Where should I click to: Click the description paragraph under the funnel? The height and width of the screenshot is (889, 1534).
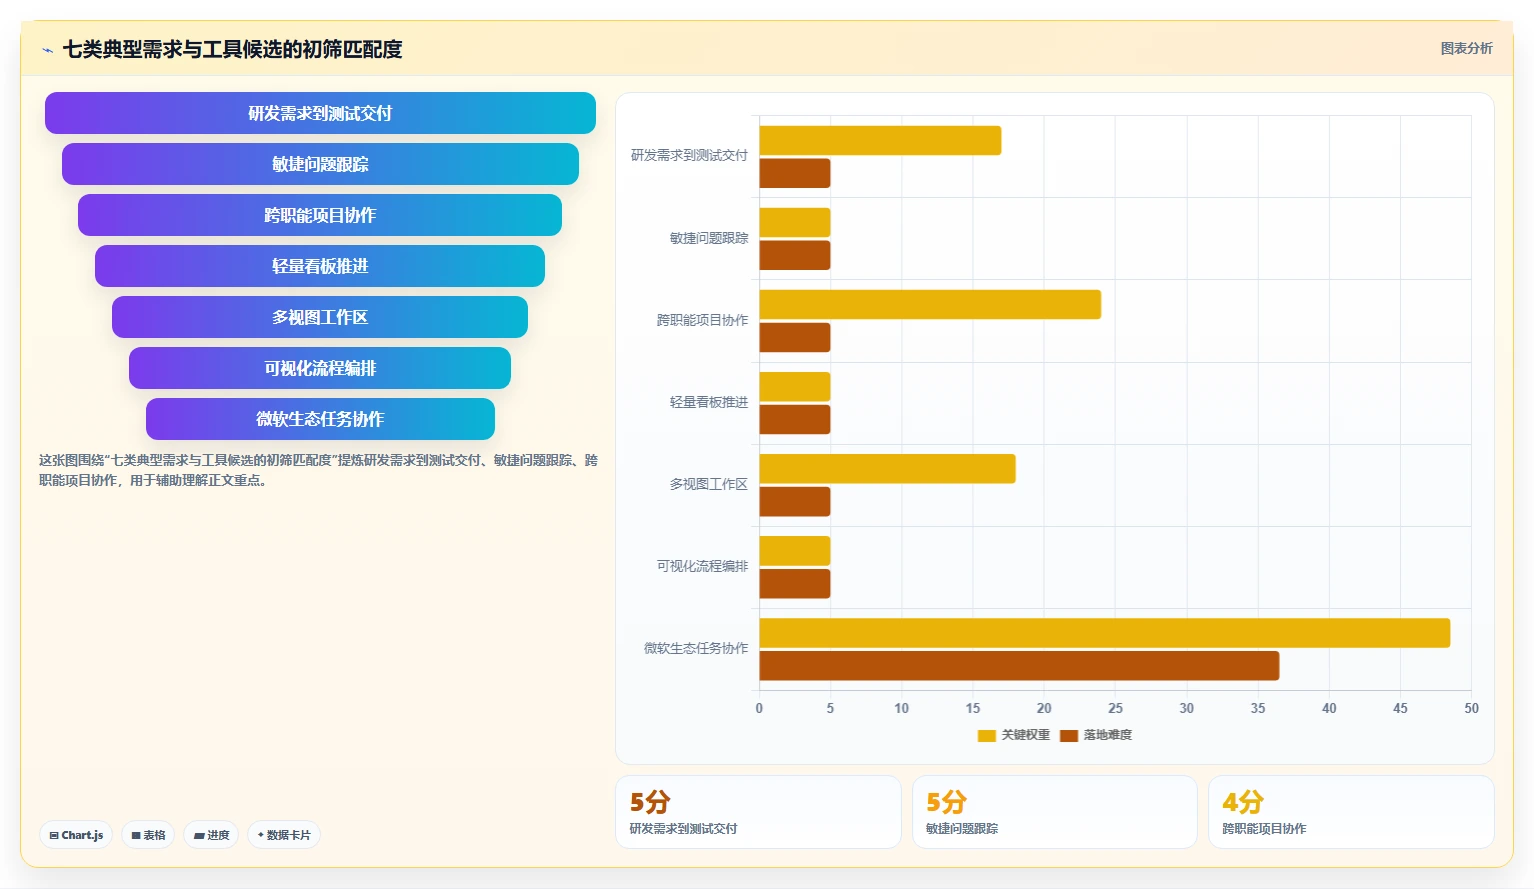[318, 470]
